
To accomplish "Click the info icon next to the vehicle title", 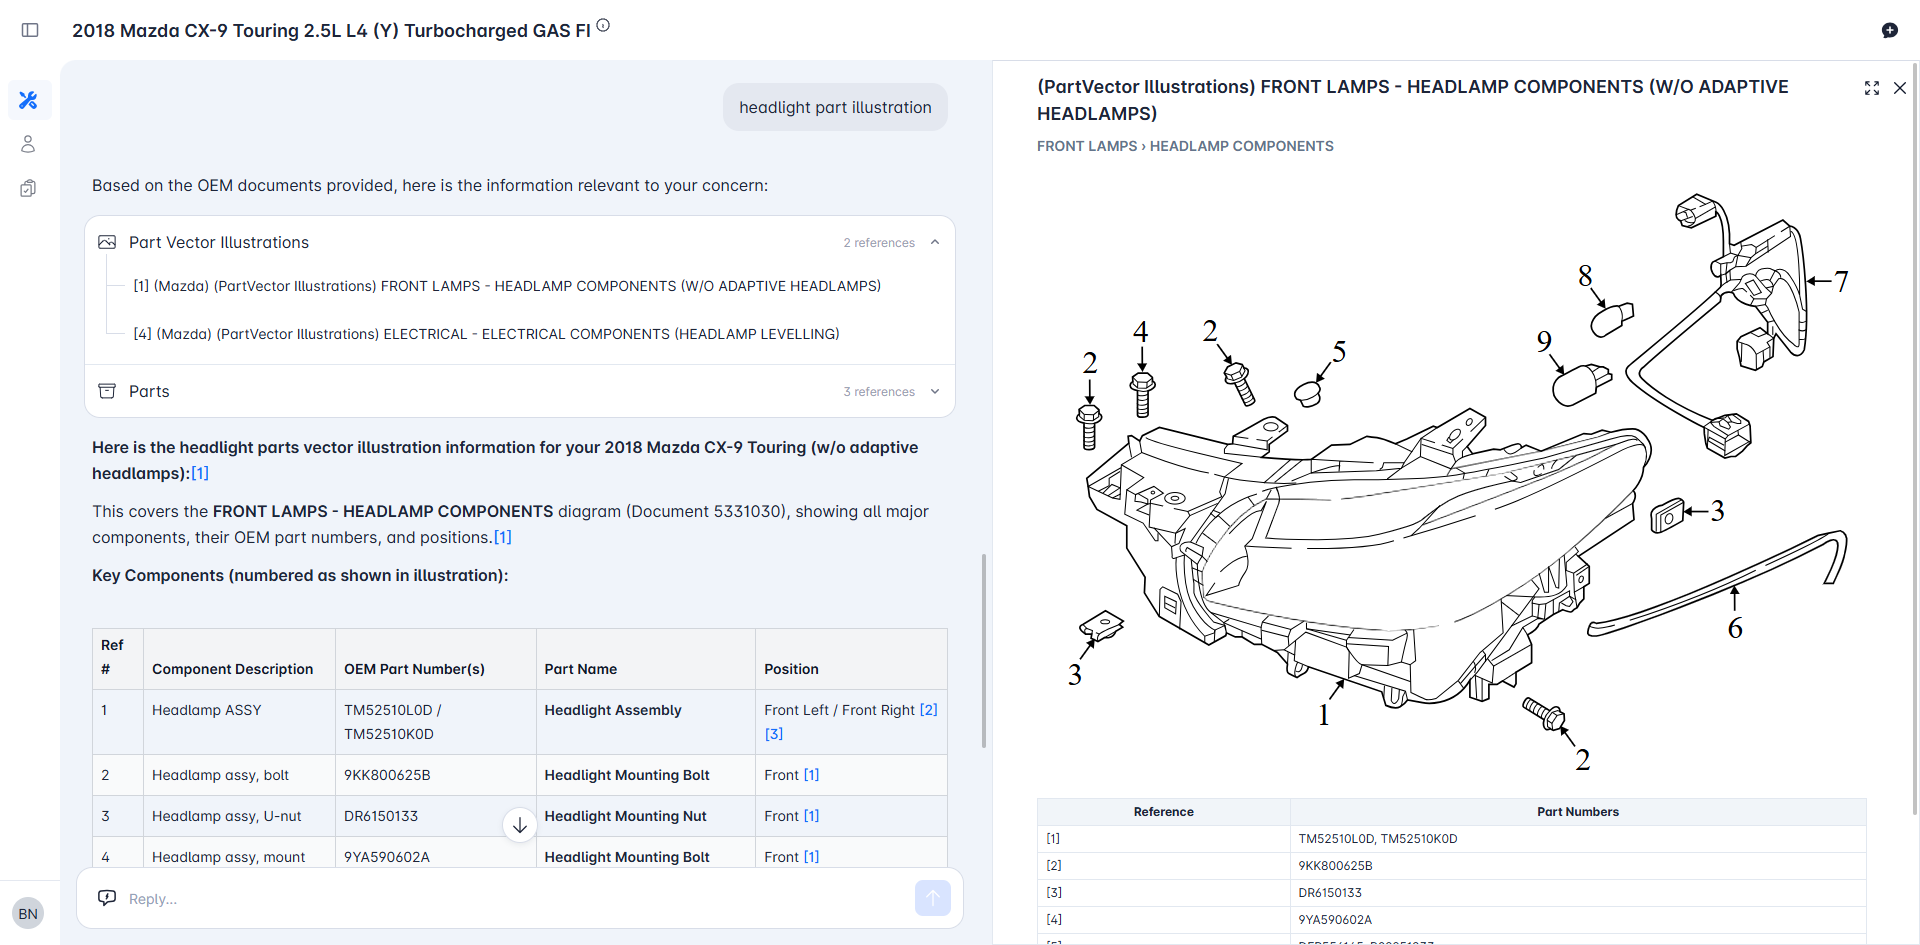I will click(603, 25).
